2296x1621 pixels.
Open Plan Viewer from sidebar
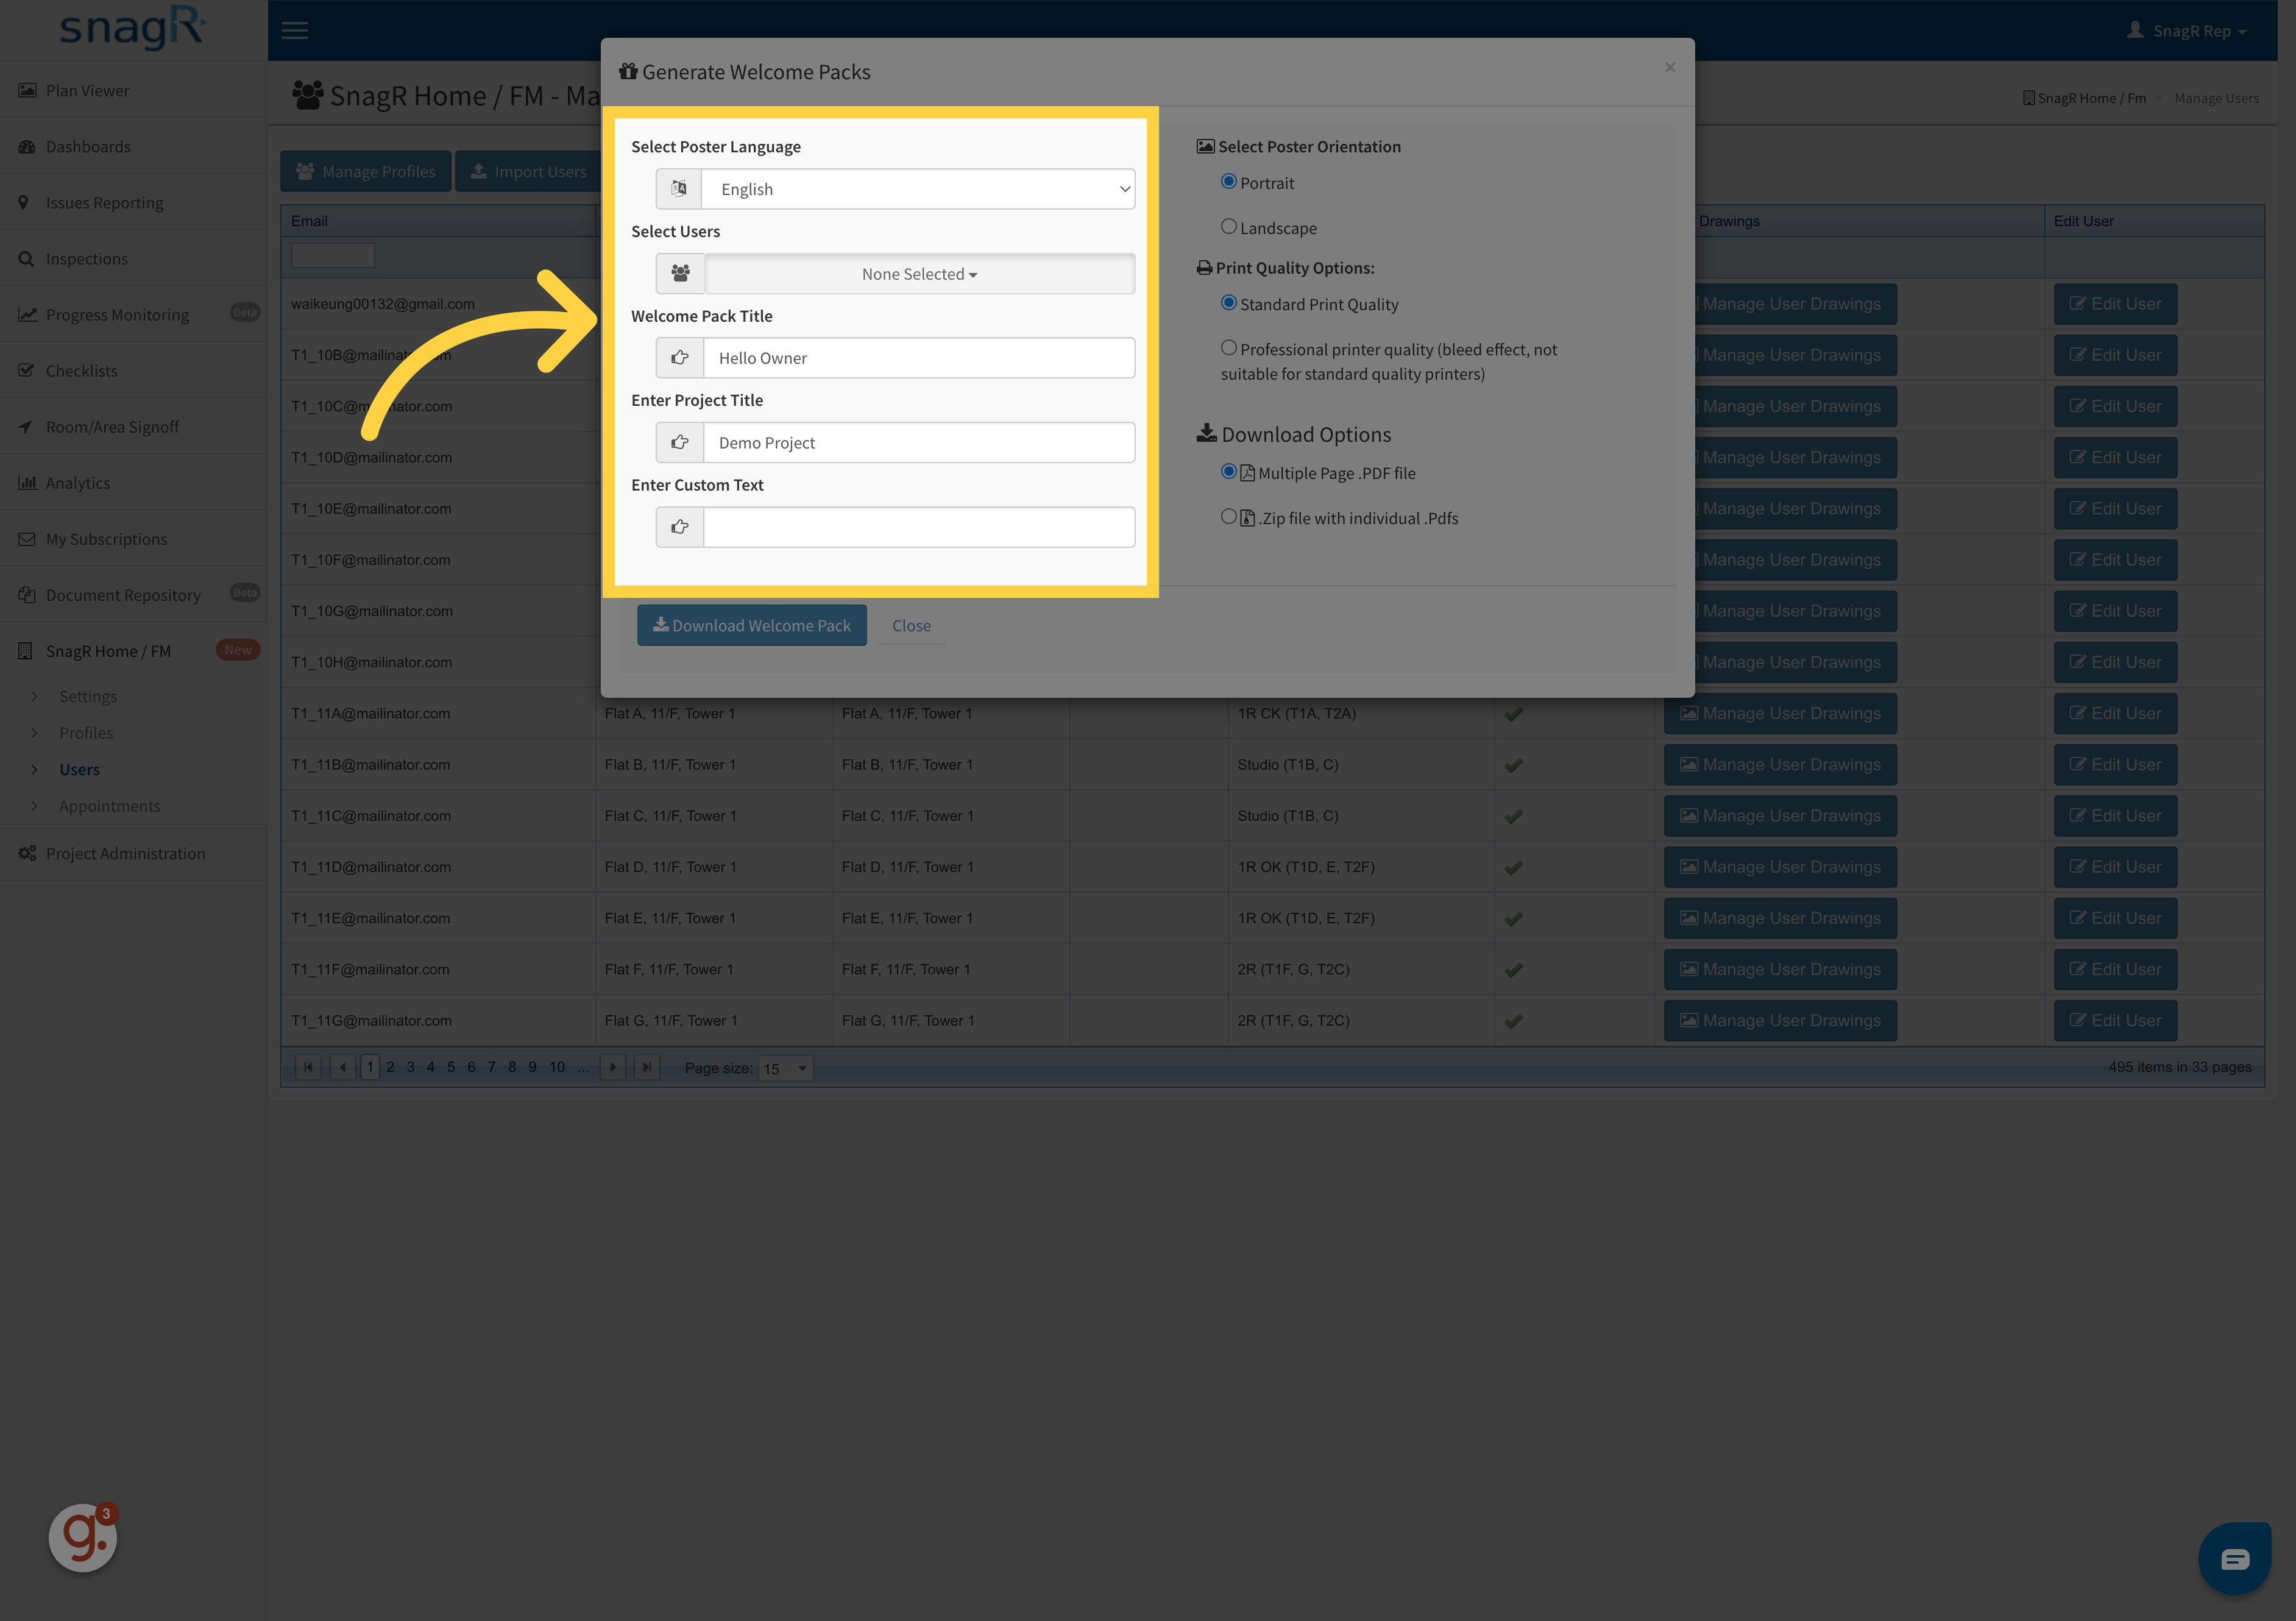click(87, 91)
